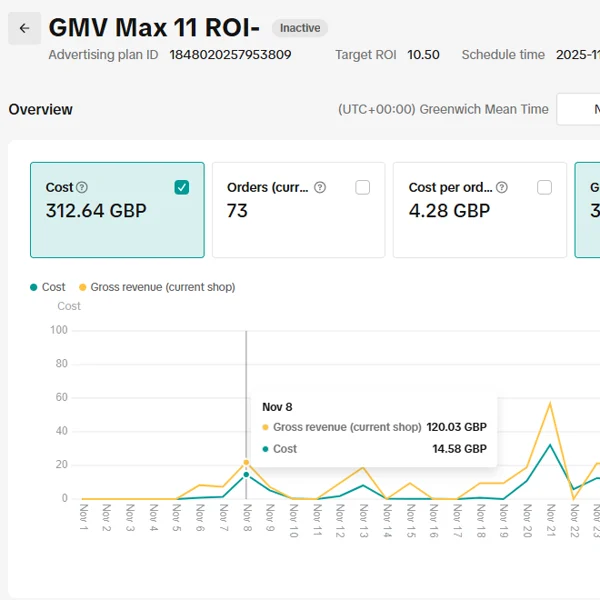This screenshot has height=600, width=600.
Task: Click the Nov 8 cost data point
Action: [x=246, y=475]
